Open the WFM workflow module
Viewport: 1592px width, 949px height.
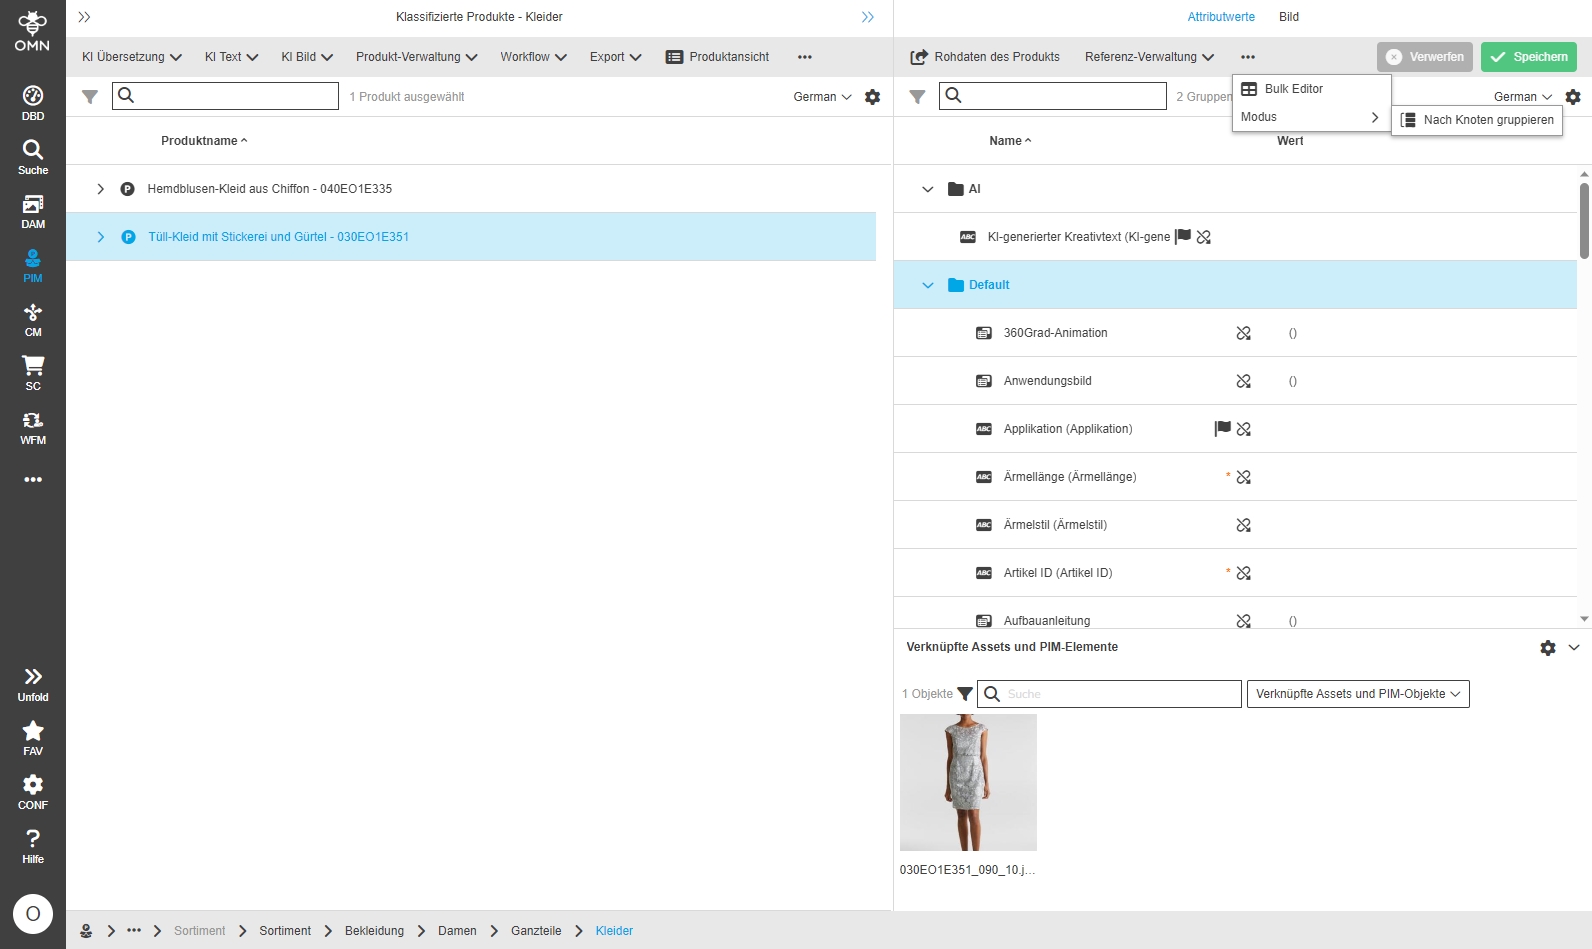[33, 427]
